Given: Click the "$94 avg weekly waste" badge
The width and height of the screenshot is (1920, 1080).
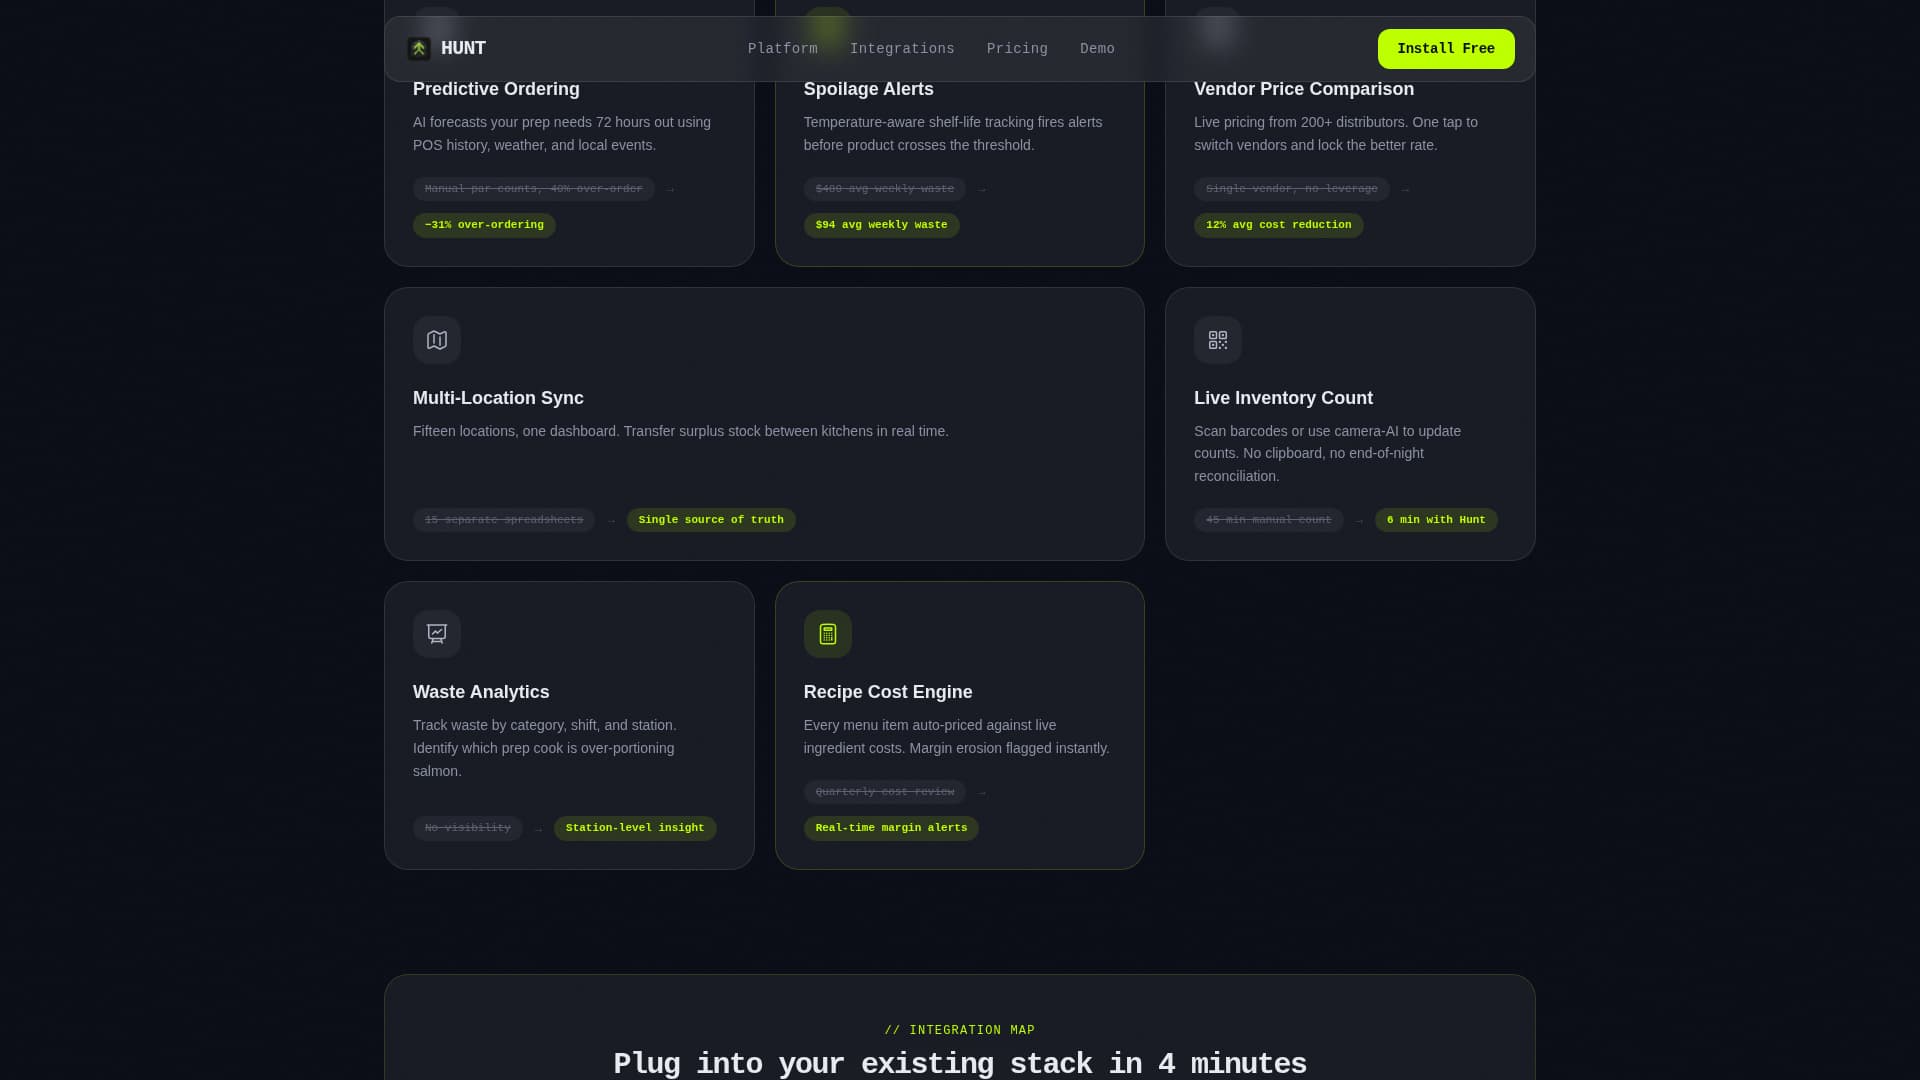Looking at the screenshot, I should 880,225.
